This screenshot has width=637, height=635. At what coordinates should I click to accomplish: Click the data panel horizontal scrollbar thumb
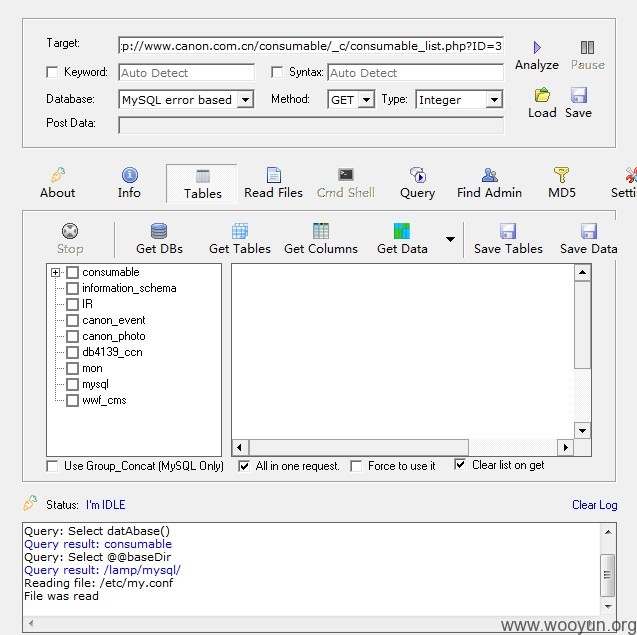pyautogui.click(x=358, y=448)
